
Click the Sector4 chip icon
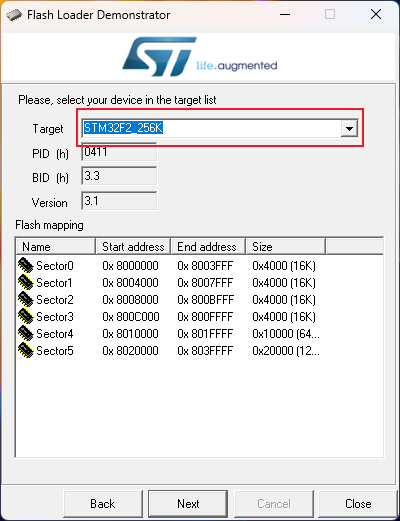26,333
